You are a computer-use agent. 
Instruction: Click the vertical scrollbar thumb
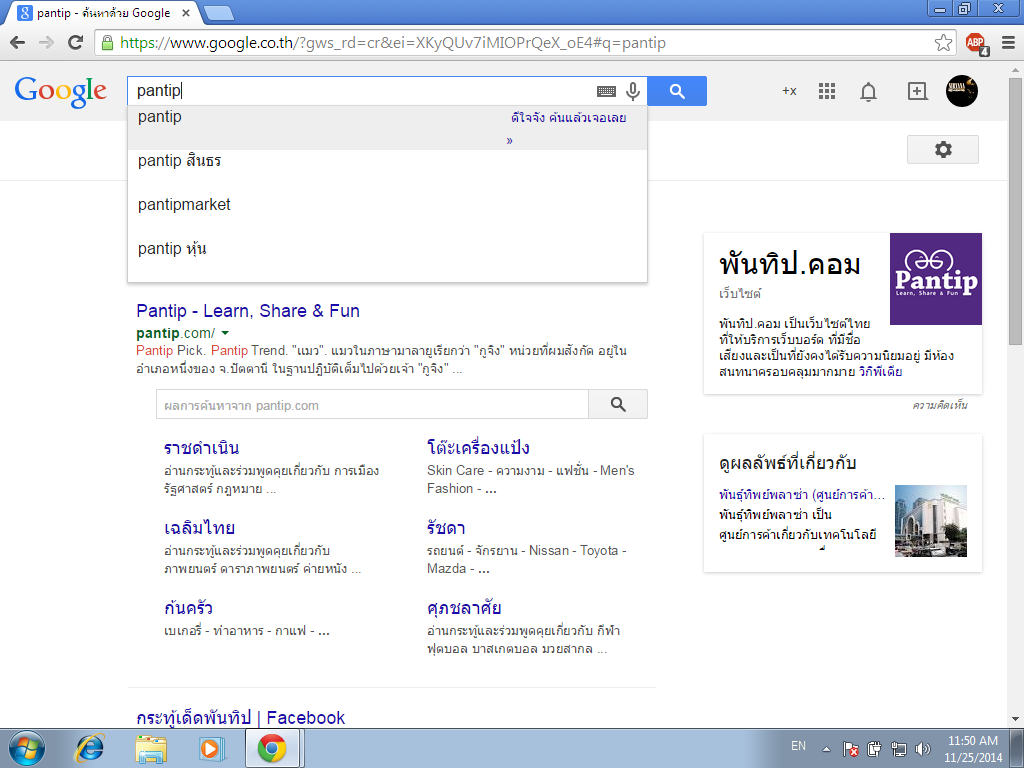[x=1016, y=211]
